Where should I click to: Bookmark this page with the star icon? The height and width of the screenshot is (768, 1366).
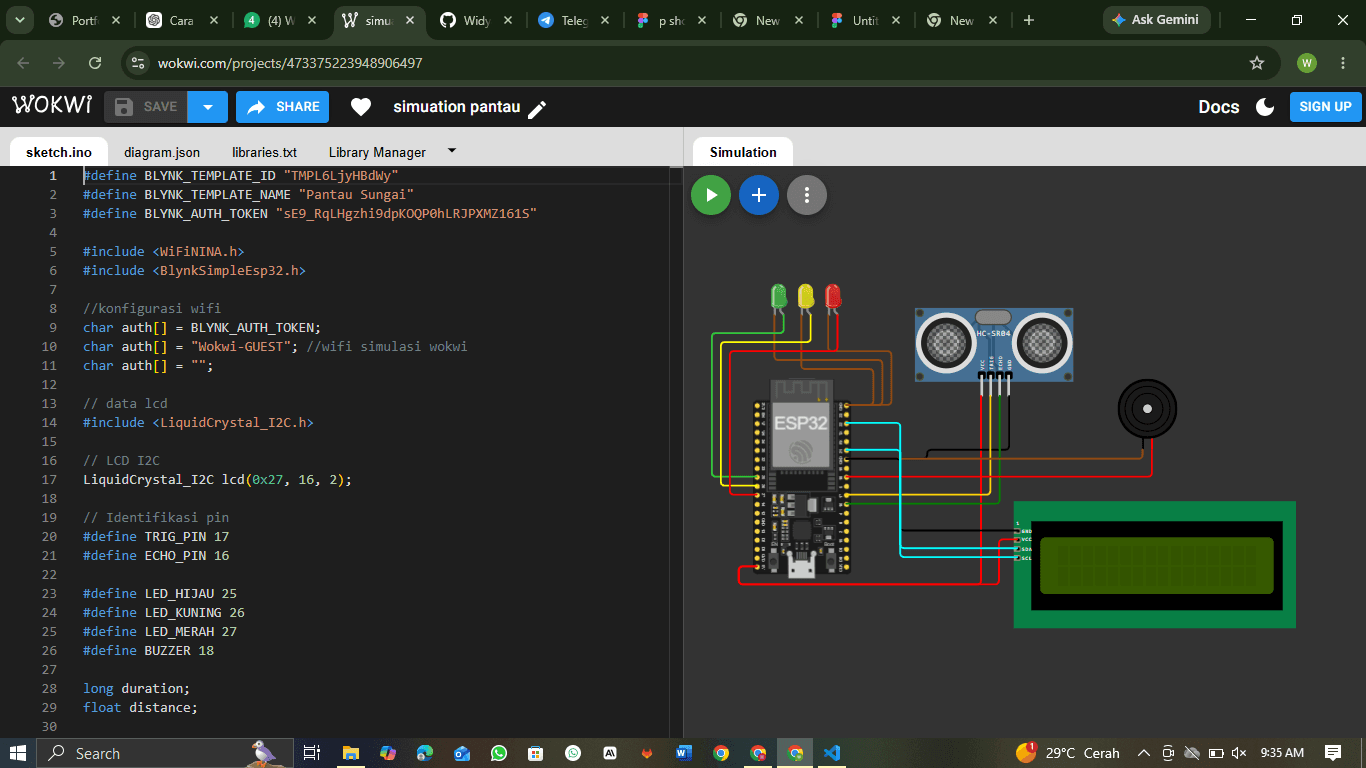[1257, 63]
